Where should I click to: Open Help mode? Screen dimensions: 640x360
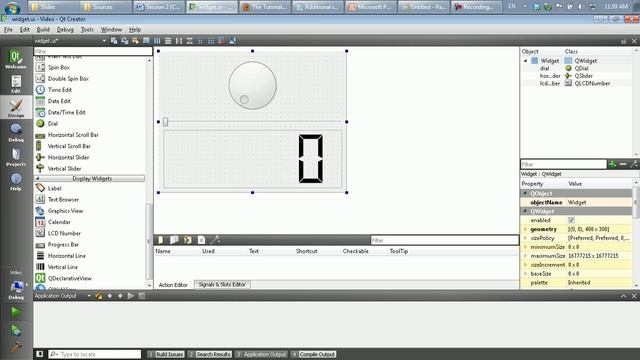[x=16, y=182]
